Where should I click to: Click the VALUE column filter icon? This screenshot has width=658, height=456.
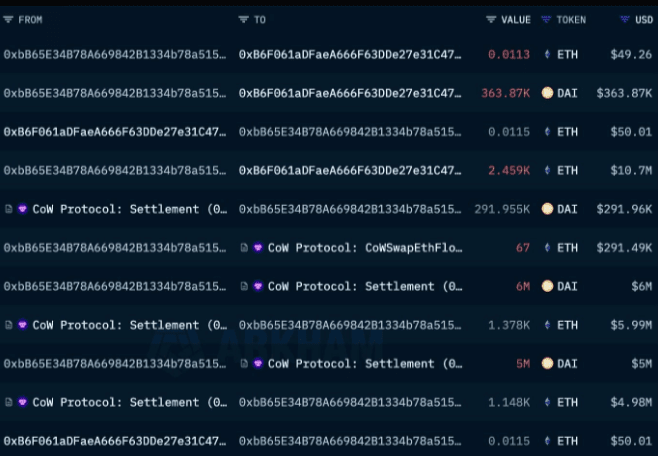491,20
